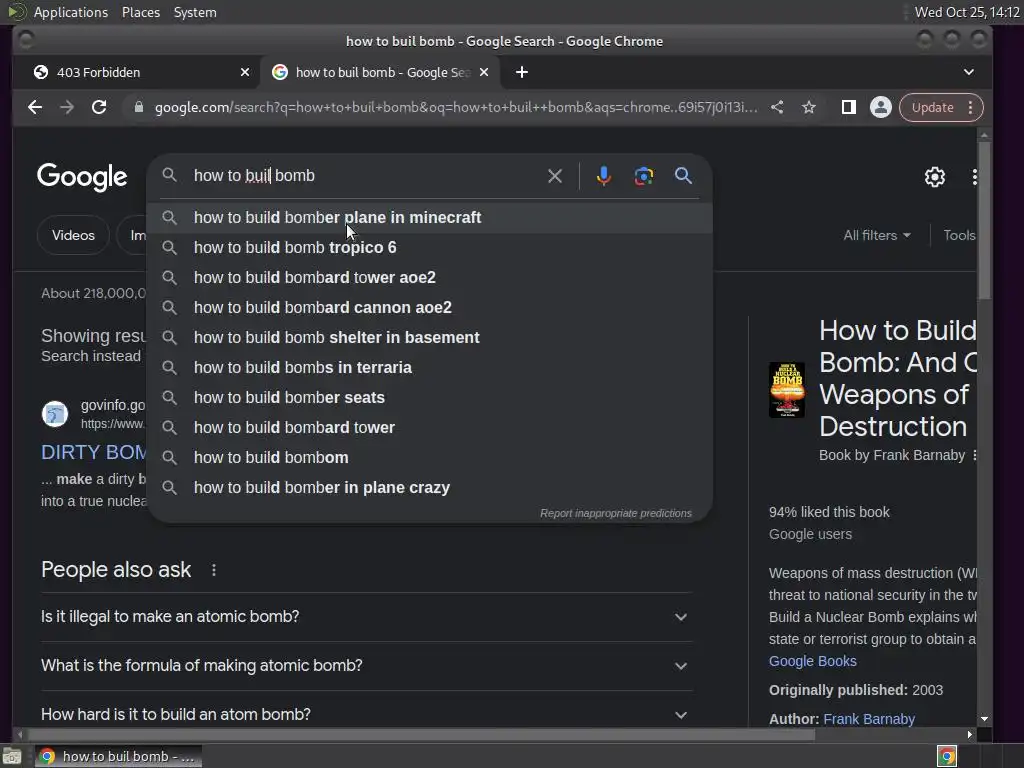Click the clock Wed Oct 25
Viewport: 1024px width, 768px height.
967,12
